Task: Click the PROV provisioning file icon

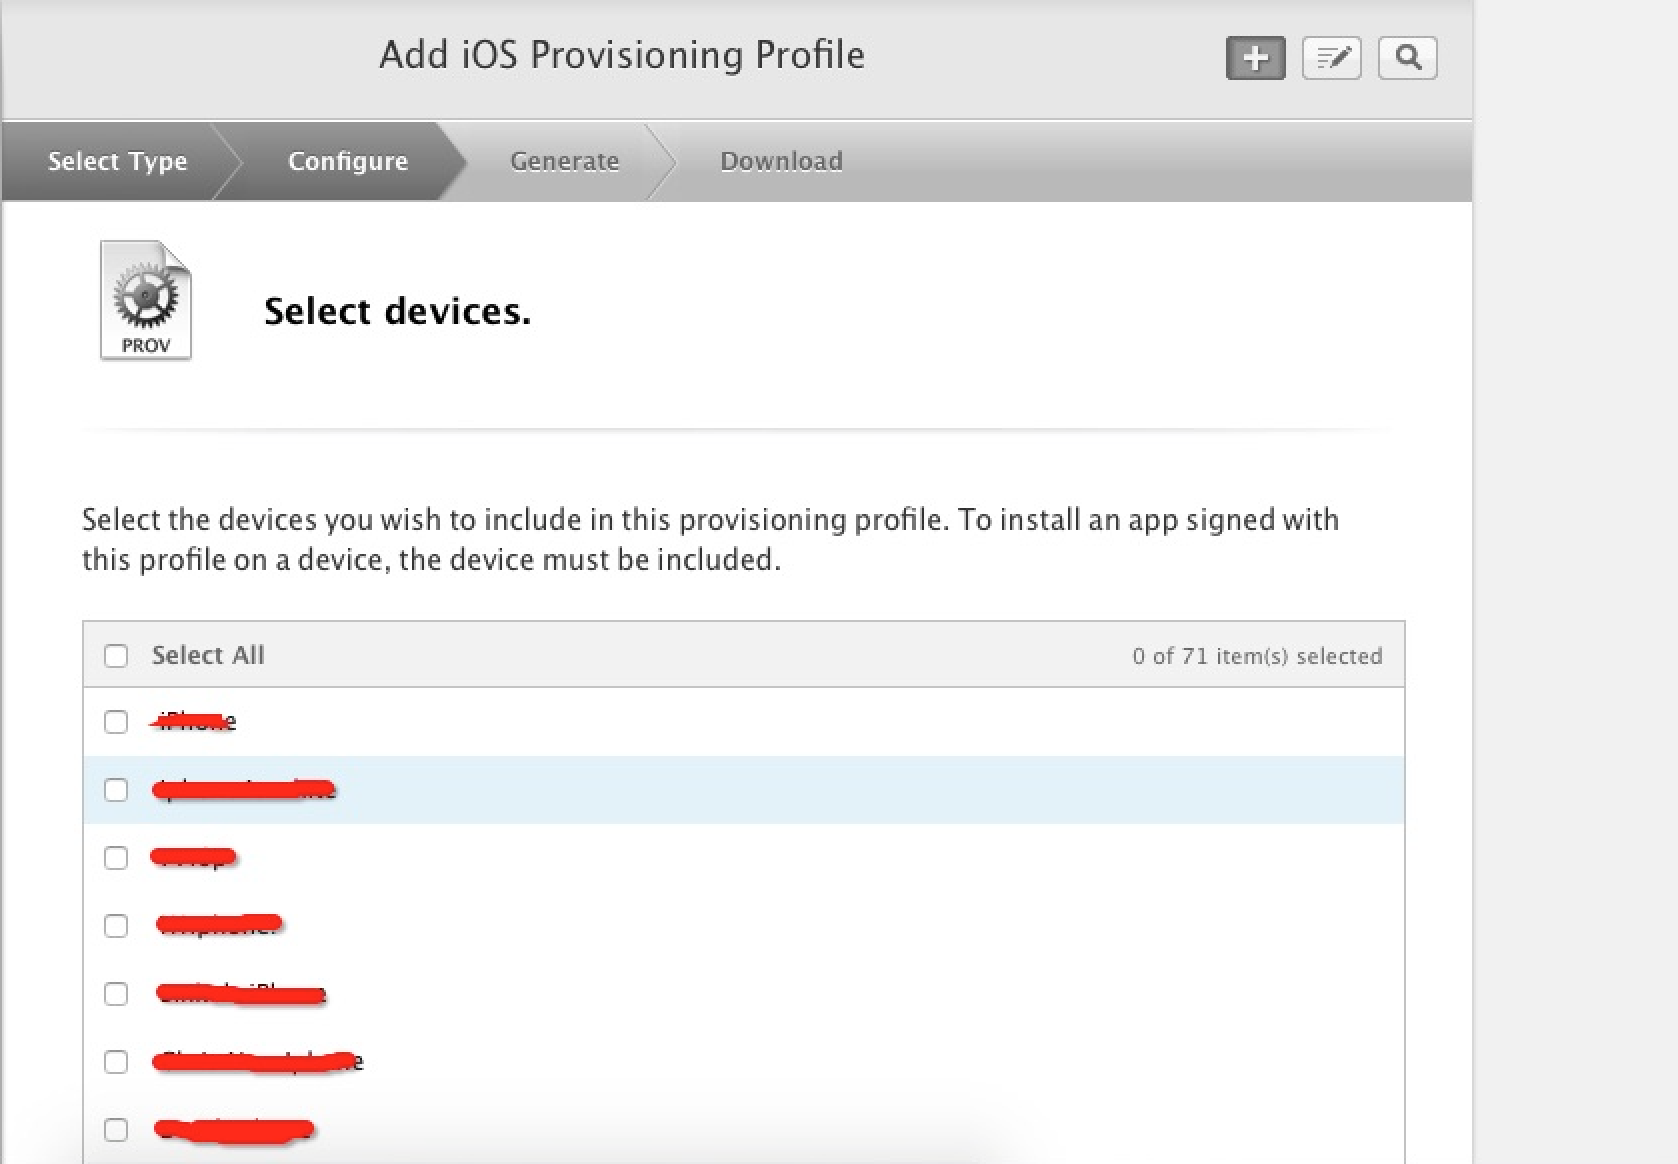Action: pyautogui.click(x=146, y=300)
